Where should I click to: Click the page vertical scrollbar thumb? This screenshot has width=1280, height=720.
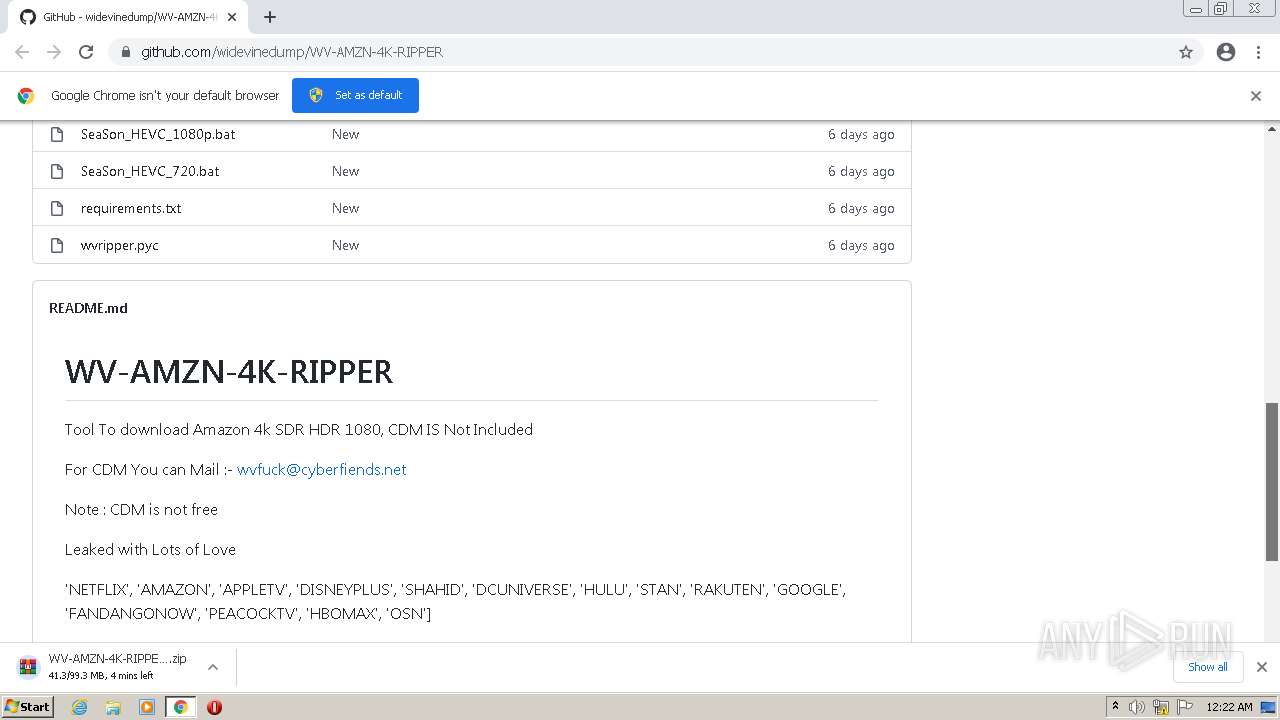pos(1272,481)
